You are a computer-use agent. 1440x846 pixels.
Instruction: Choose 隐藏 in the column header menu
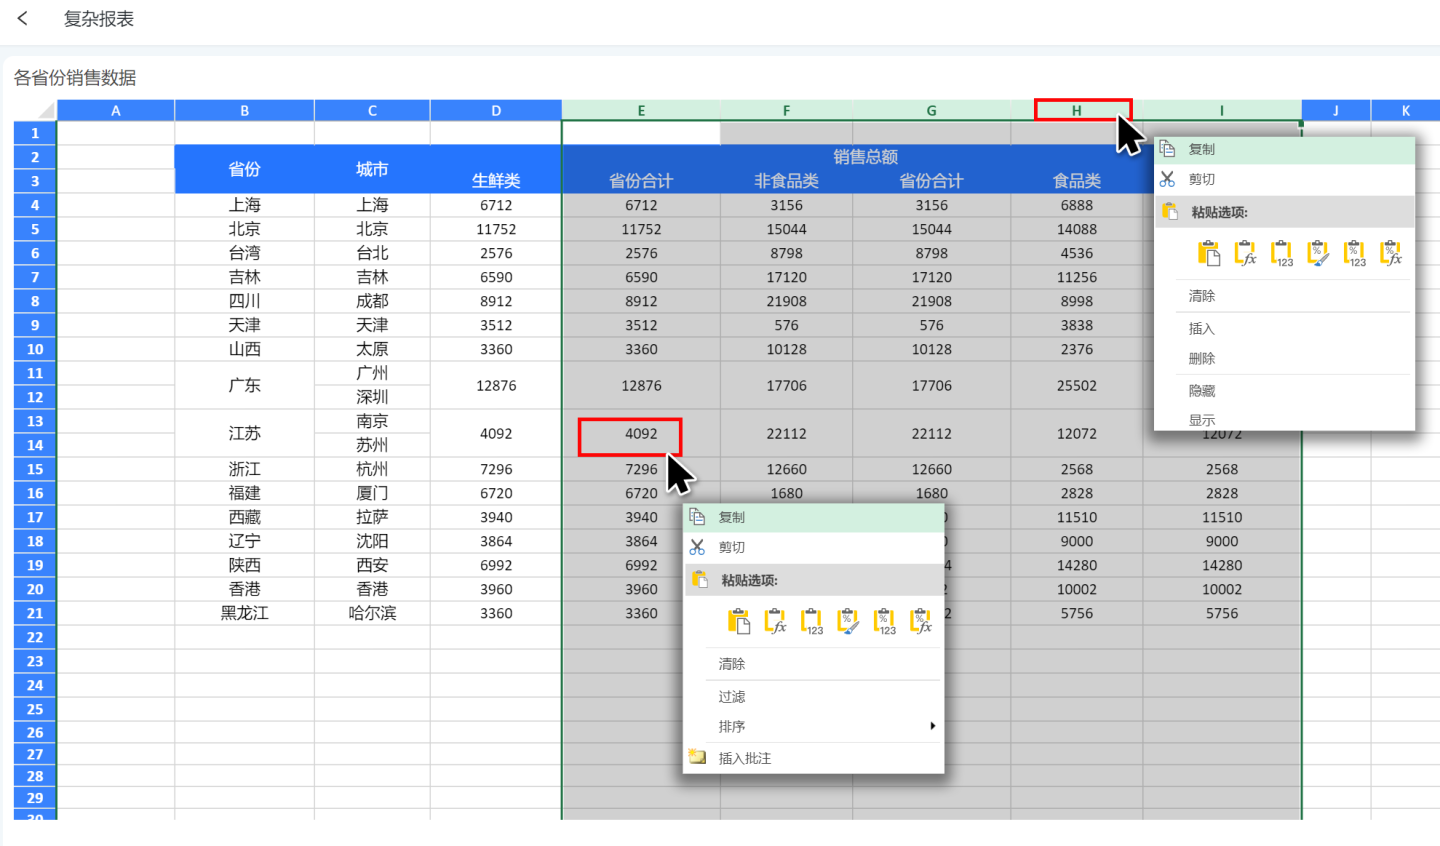[1202, 390]
